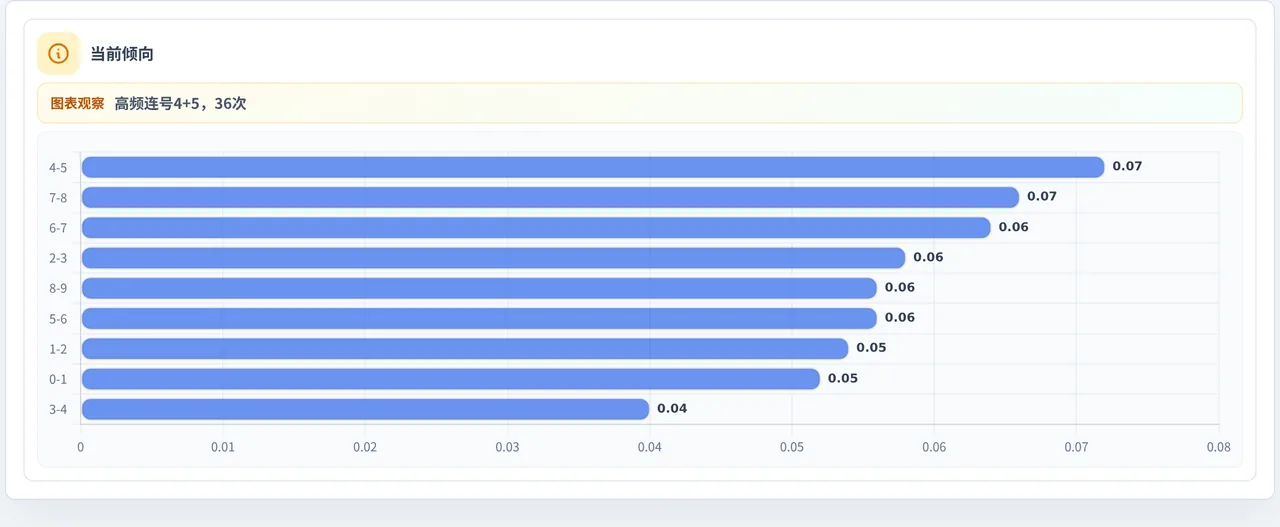Select the 2-3 bar in the chart
This screenshot has width=1280, height=527.
point(493,258)
